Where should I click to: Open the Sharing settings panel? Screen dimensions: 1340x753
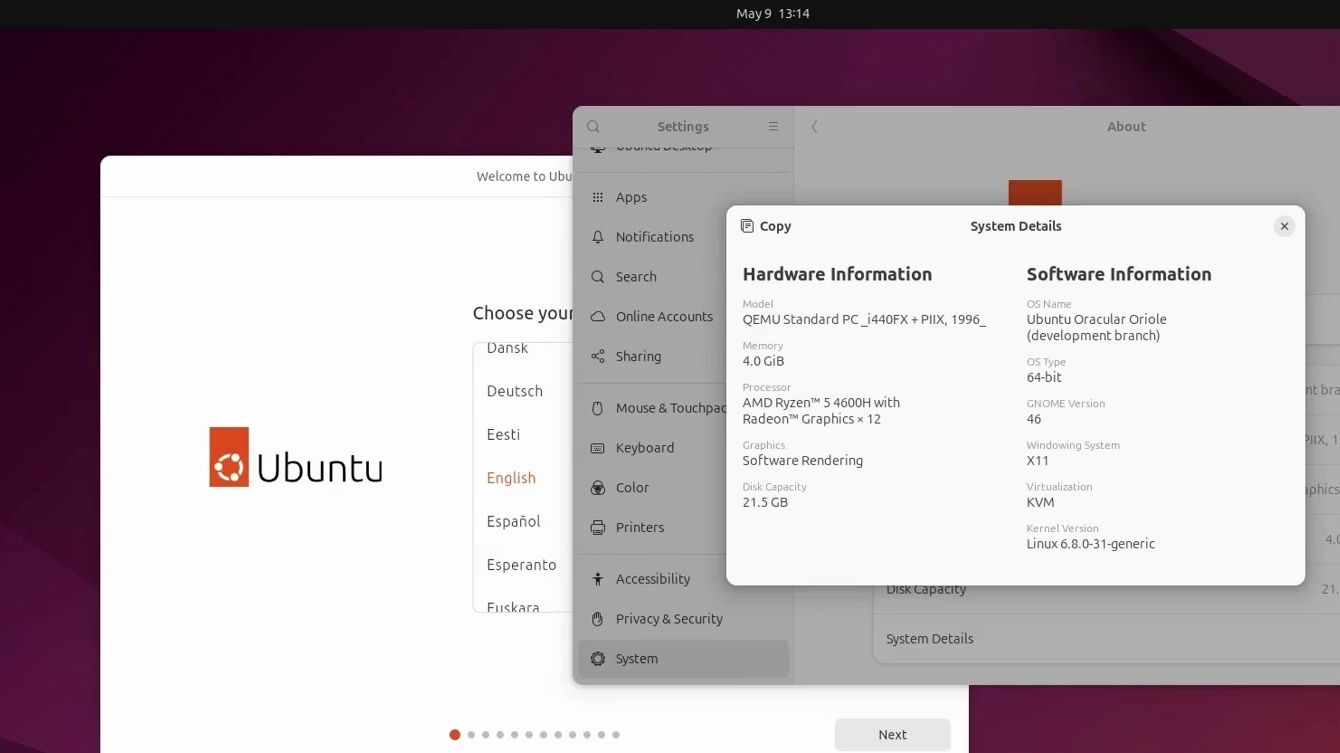click(684, 357)
